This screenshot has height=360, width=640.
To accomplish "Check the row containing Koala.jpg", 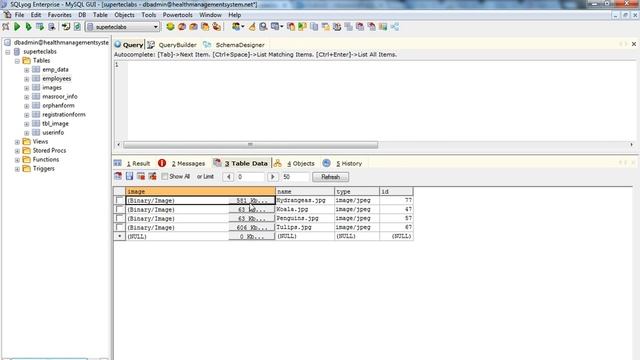I will point(119,209).
